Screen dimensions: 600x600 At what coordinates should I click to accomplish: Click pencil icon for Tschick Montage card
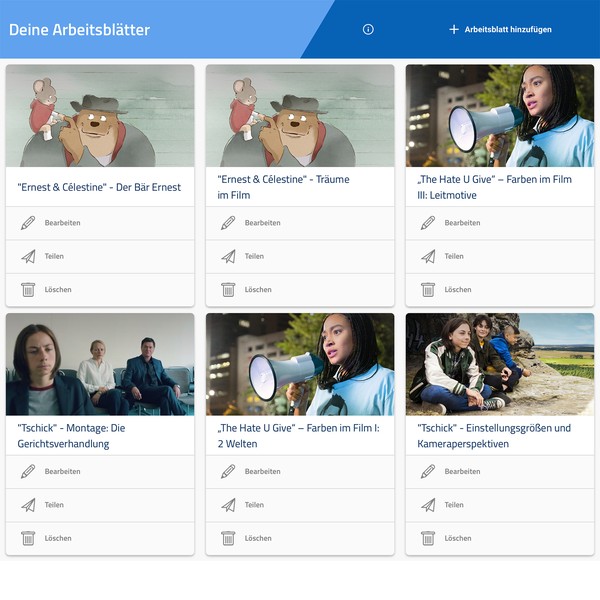(x=28, y=471)
